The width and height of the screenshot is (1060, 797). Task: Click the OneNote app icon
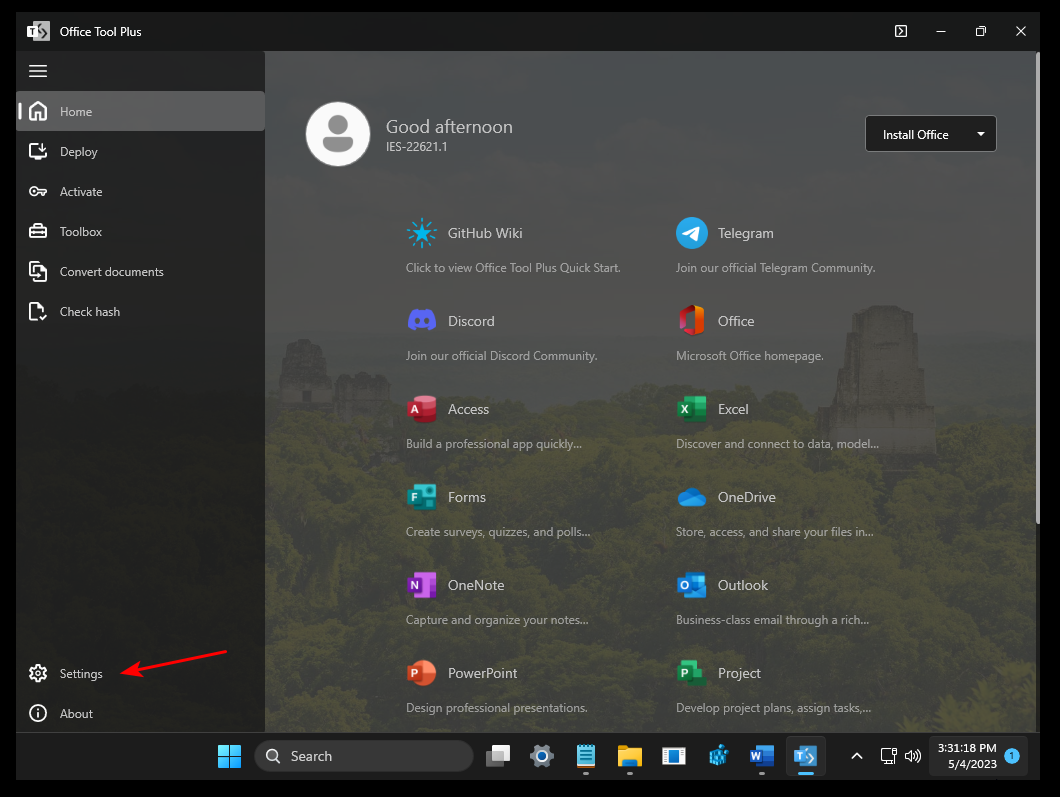[422, 585]
